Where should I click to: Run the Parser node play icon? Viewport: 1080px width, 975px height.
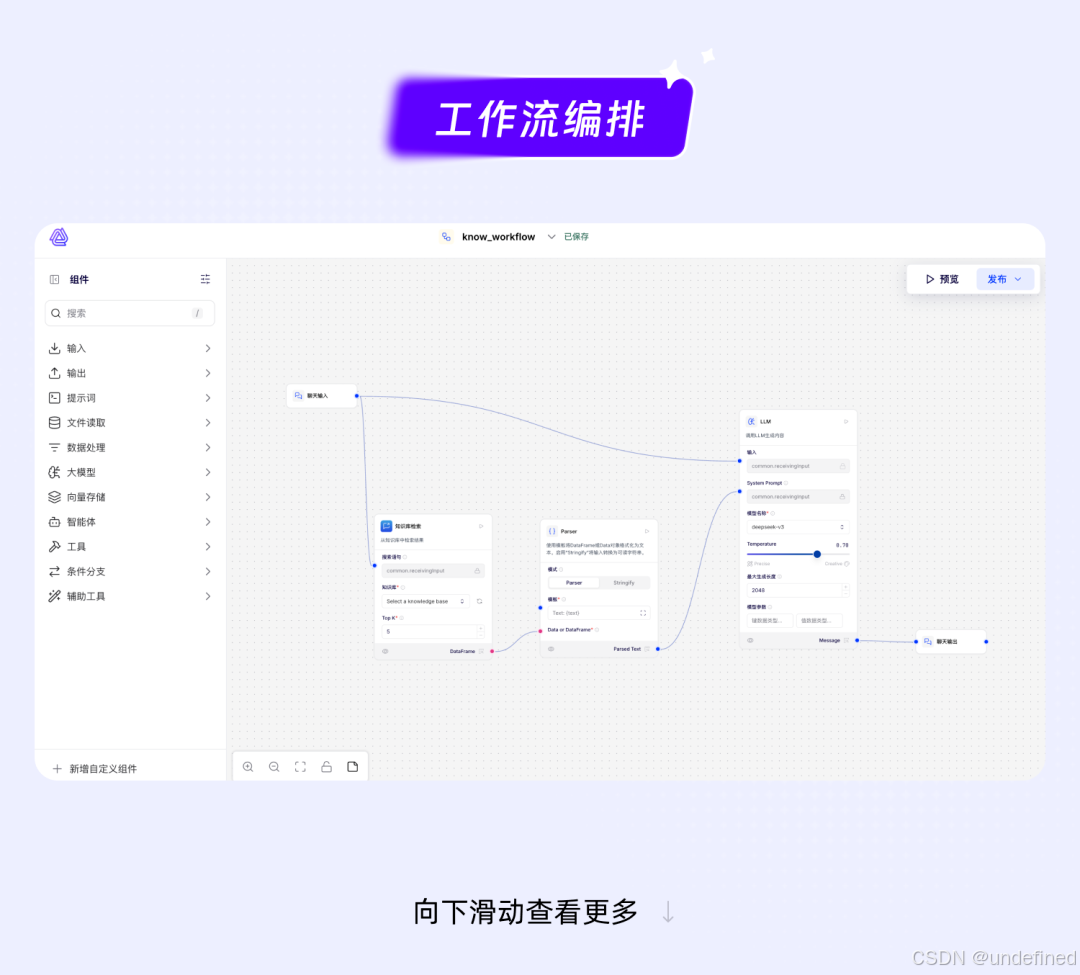[x=647, y=531]
